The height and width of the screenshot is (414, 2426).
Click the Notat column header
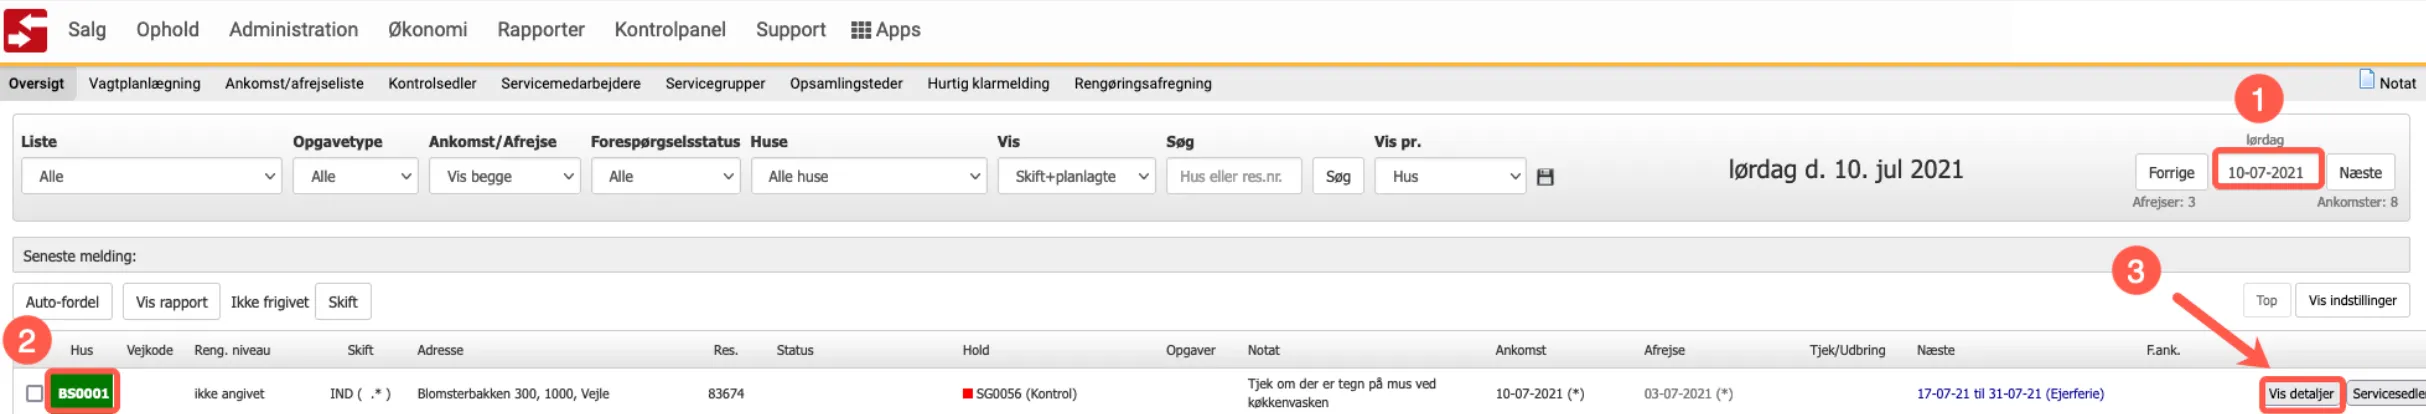[x=1264, y=350]
